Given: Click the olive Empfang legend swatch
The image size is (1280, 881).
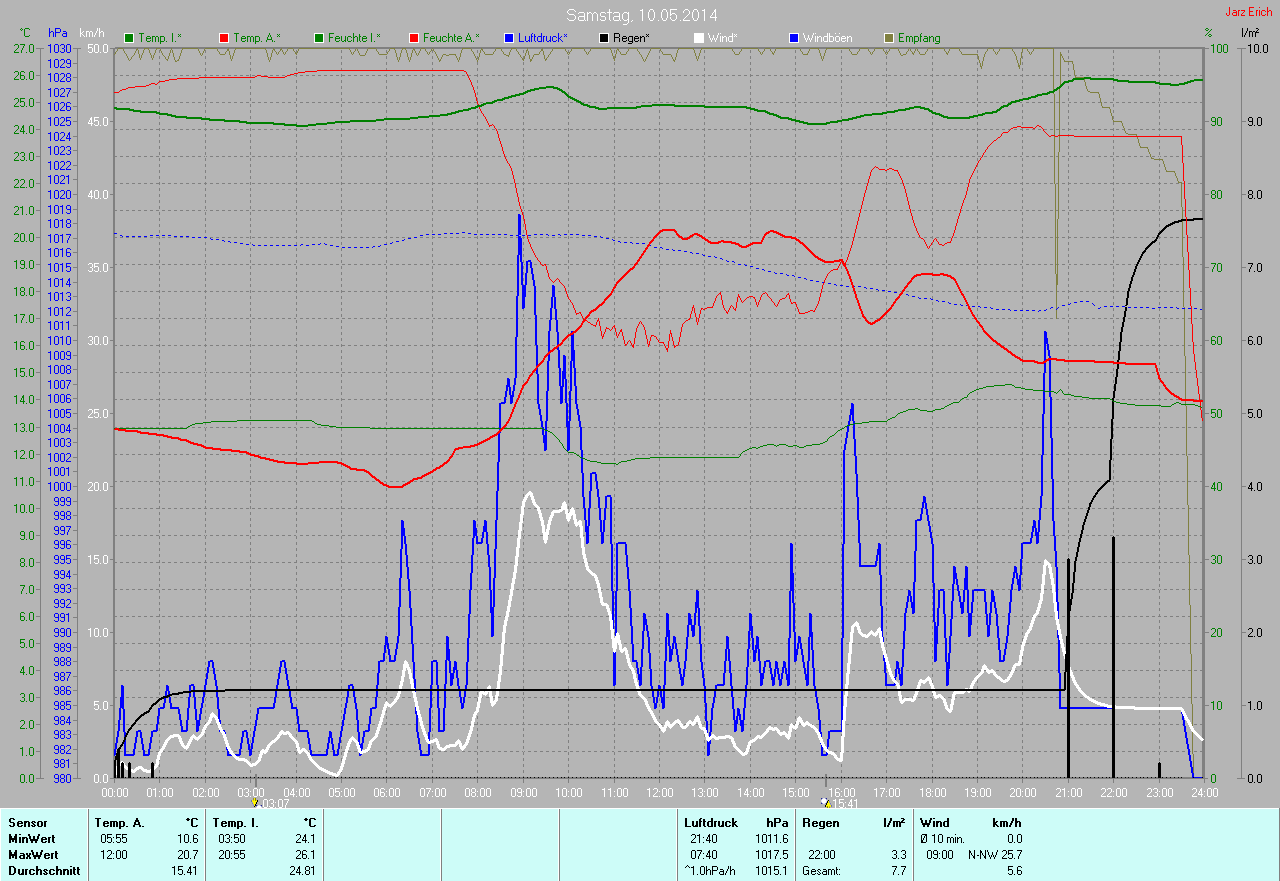Looking at the screenshot, I should (889, 38).
